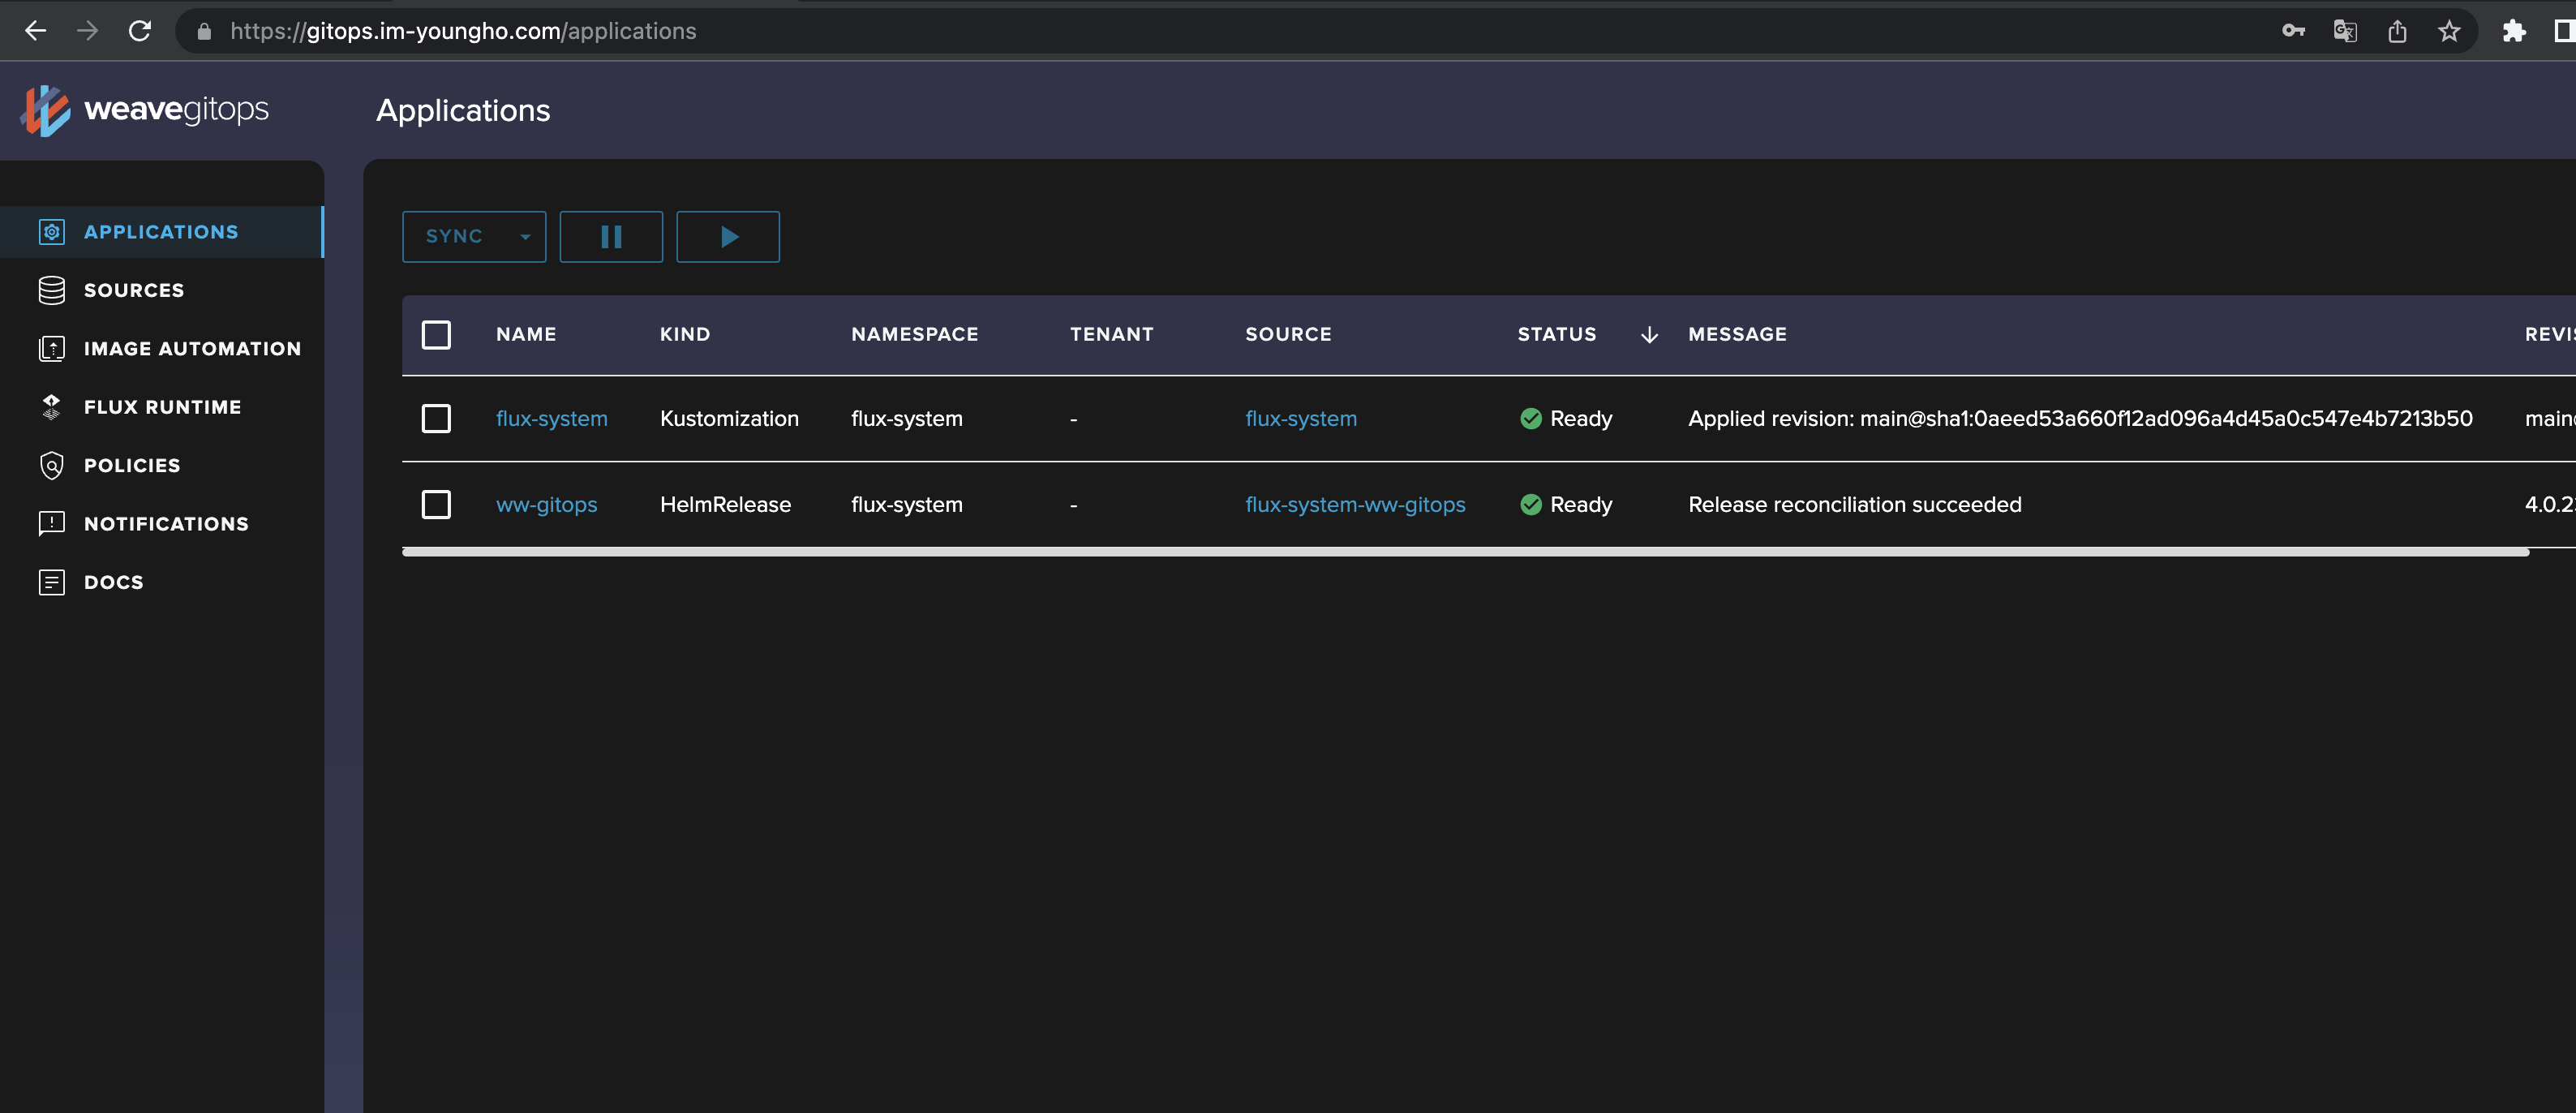The height and width of the screenshot is (1113, 2576).
Task: Click the Notifications sidebar icon
Action: 51,524
